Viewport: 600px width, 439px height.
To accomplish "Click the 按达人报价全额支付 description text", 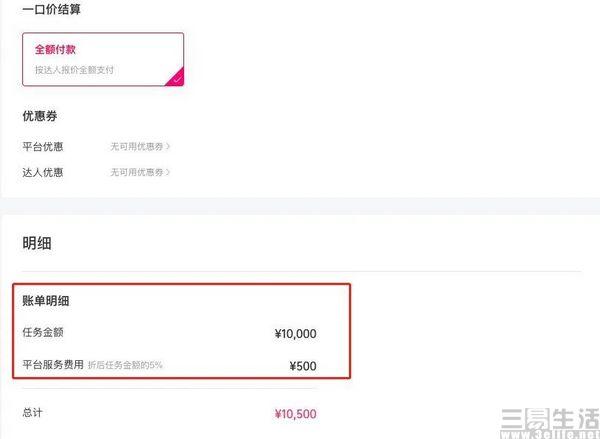I will point(75,71).
